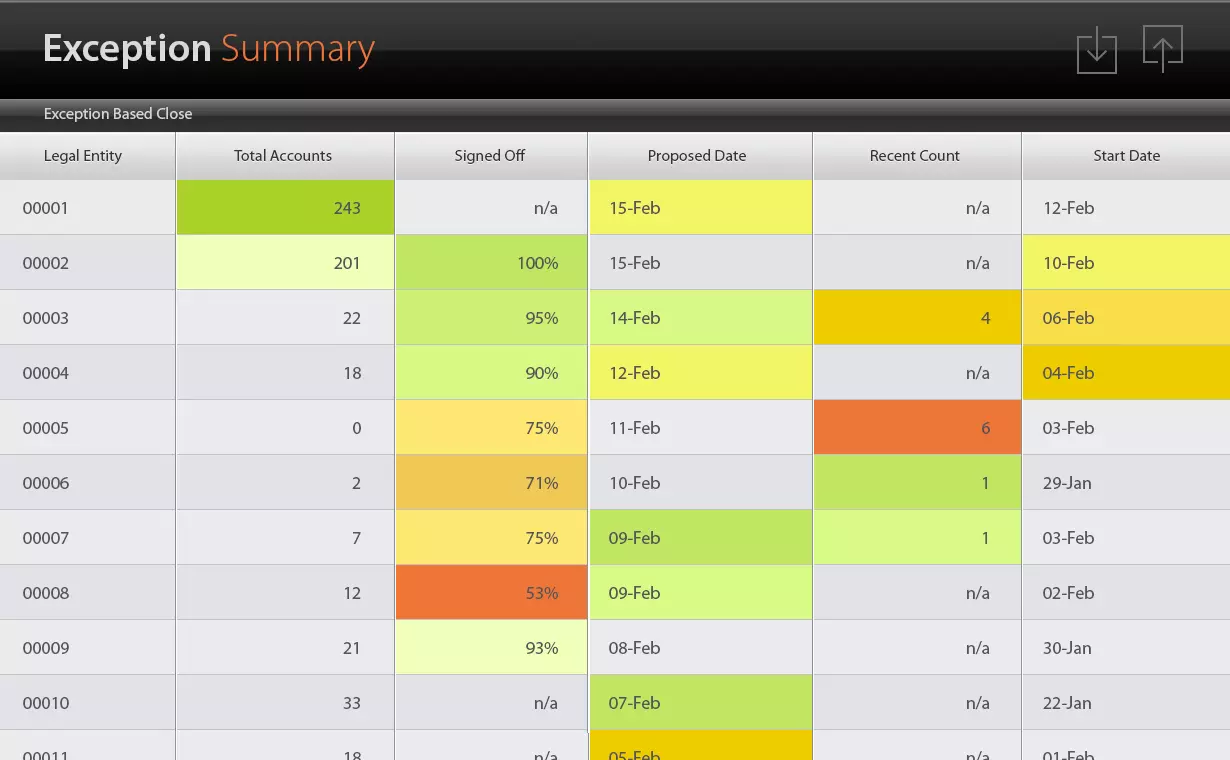The width and height of the screenshot is (1230, 760).
Task: Select legal entity 00010
Action: [x=87, y=703]
